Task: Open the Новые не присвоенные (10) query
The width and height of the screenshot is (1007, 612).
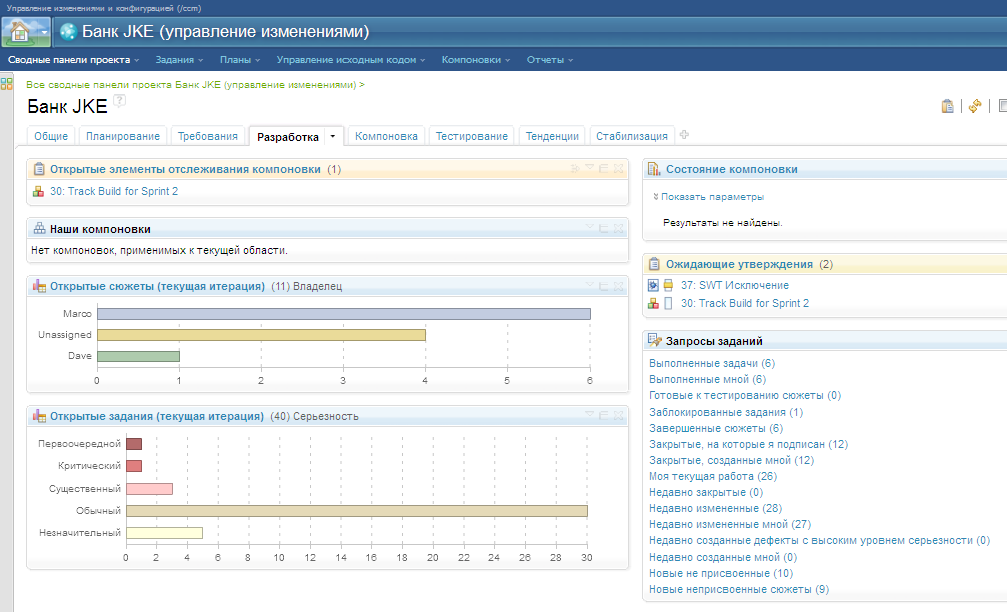Action: pos(721,573)
